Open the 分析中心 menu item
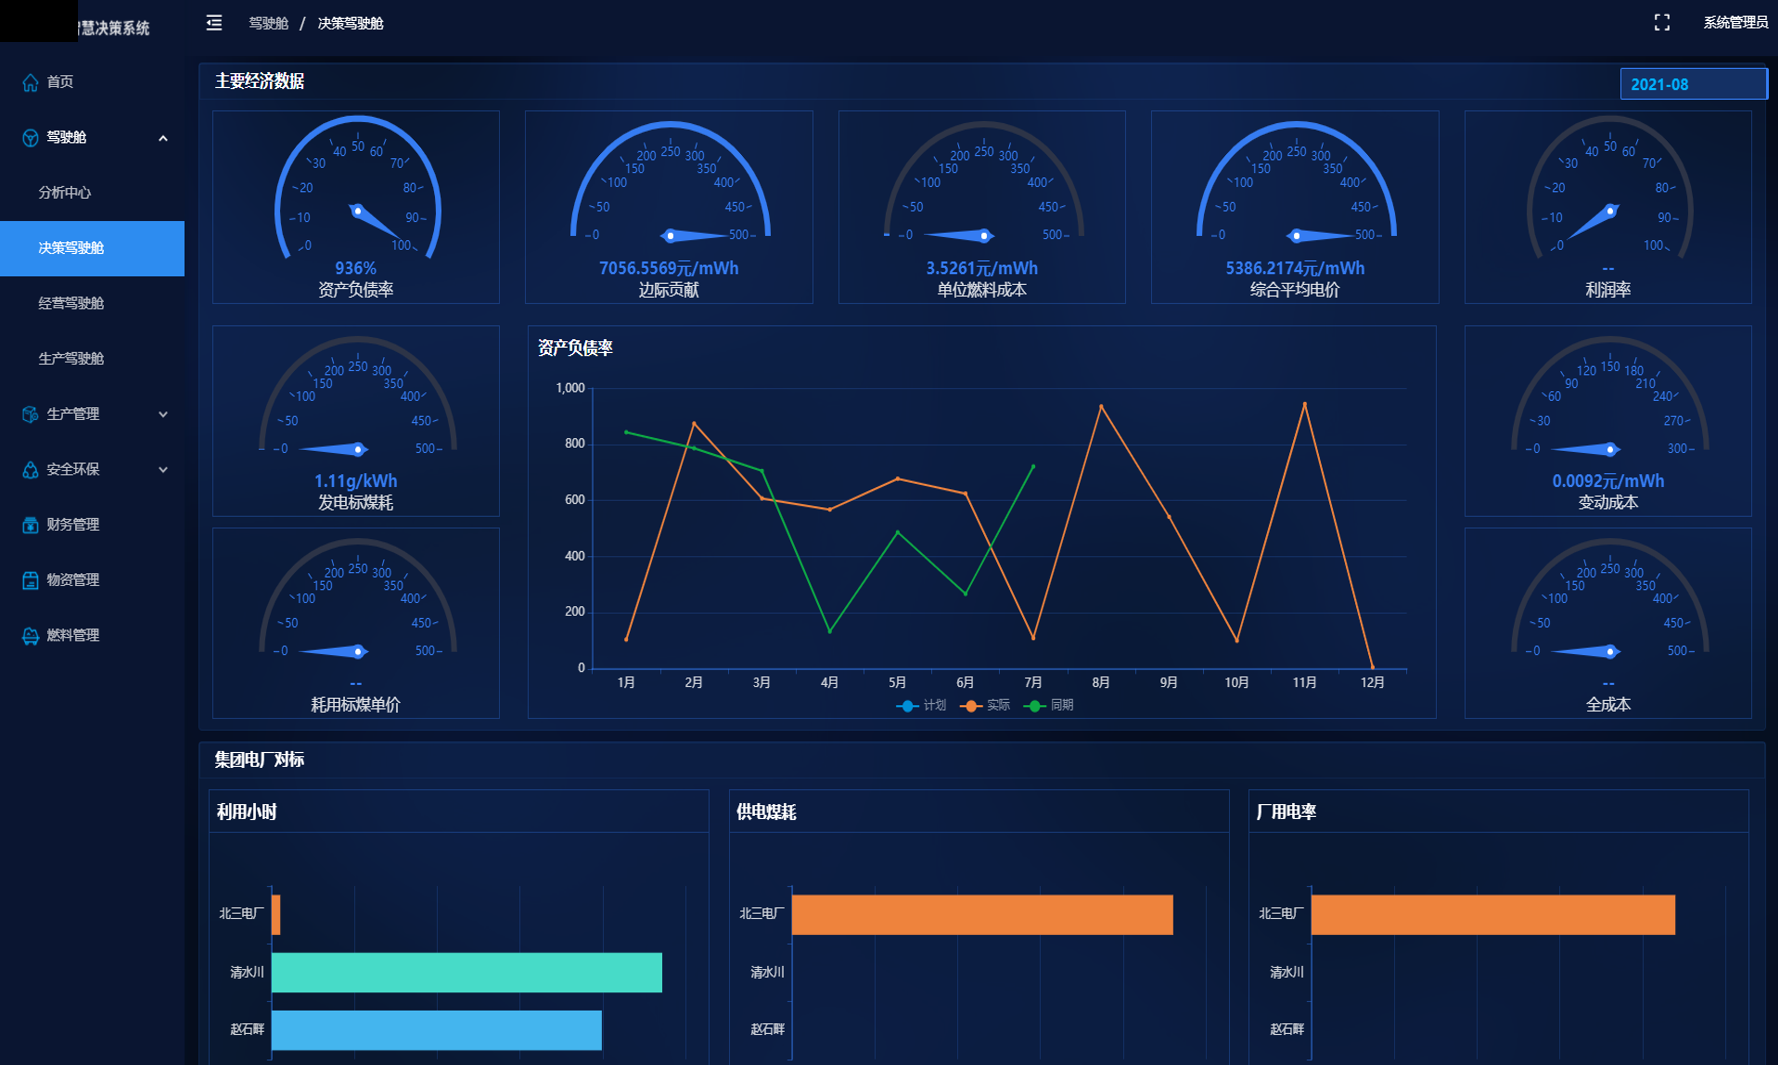Screen dimensions: 1778x1065 (65, 193)
